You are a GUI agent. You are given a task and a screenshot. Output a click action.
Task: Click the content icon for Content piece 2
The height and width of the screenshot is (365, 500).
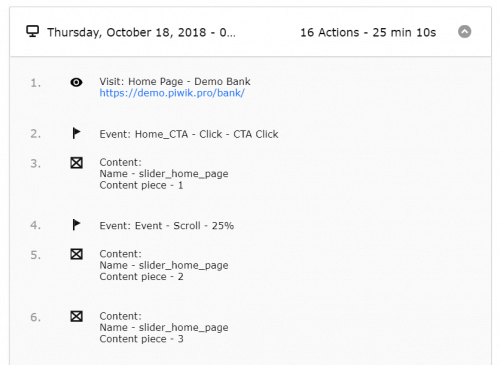point(76,254)
